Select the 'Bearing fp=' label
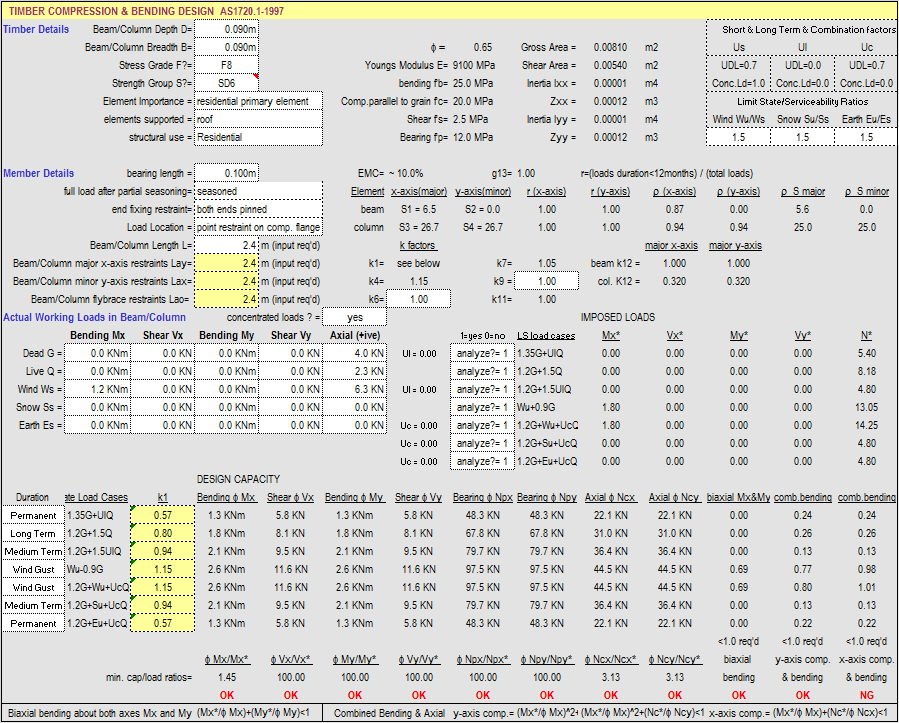The image size is (899, 723). coord(424,137)
